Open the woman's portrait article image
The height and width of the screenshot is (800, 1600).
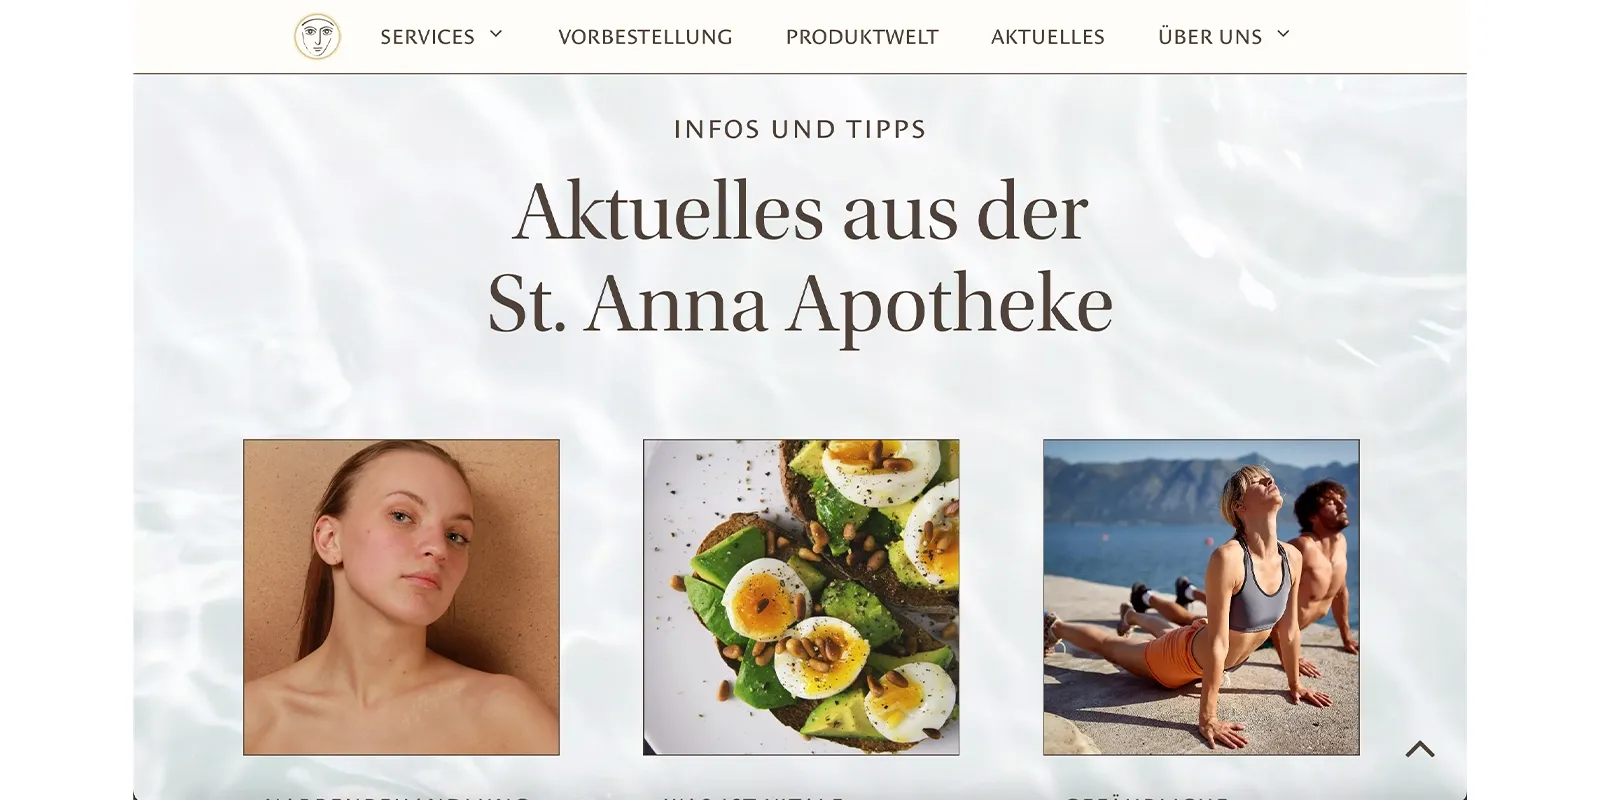[x=401, y=597]
